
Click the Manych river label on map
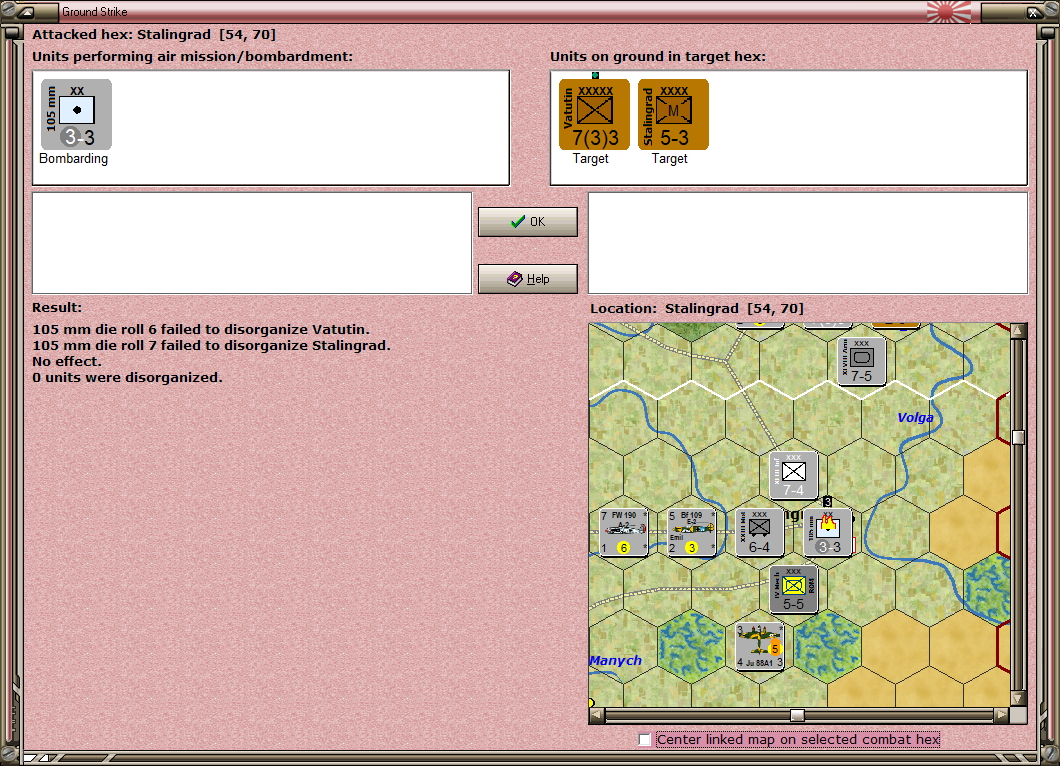(x=616, y=661)
